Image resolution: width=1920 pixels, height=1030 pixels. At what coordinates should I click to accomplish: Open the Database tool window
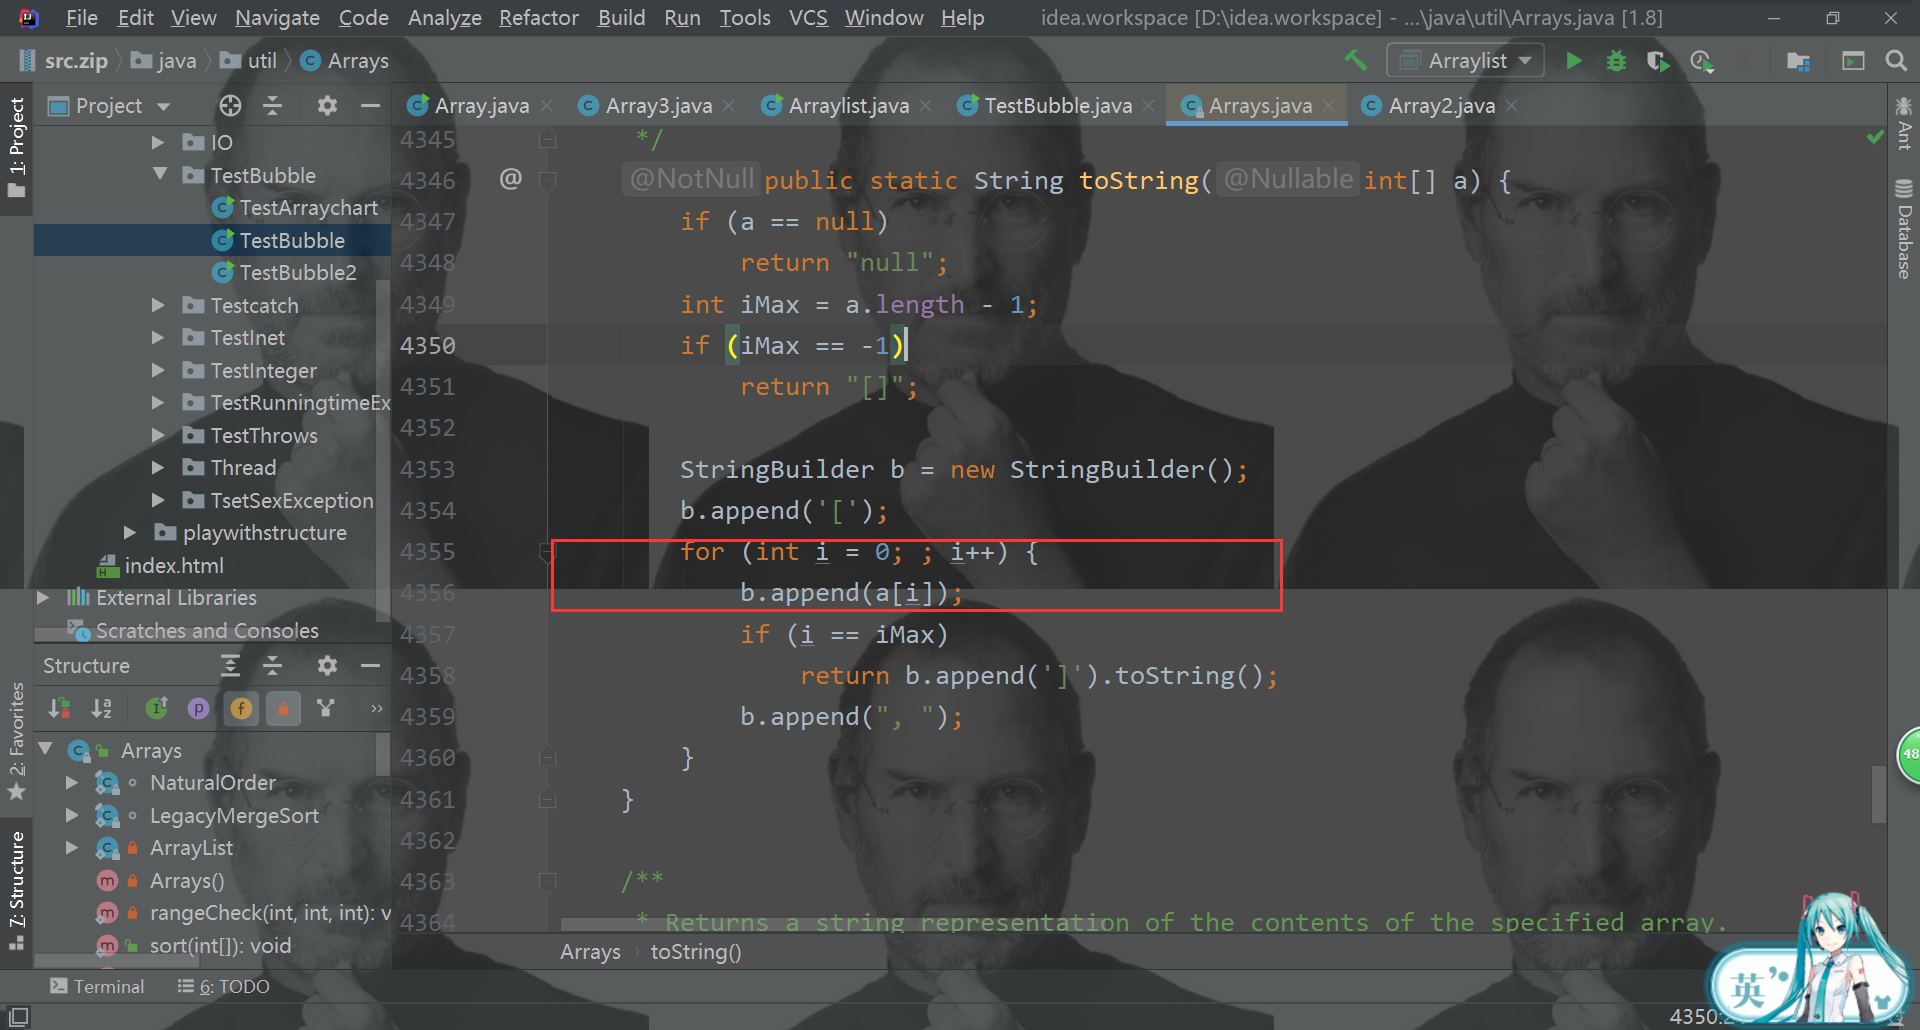[1904, 229]
